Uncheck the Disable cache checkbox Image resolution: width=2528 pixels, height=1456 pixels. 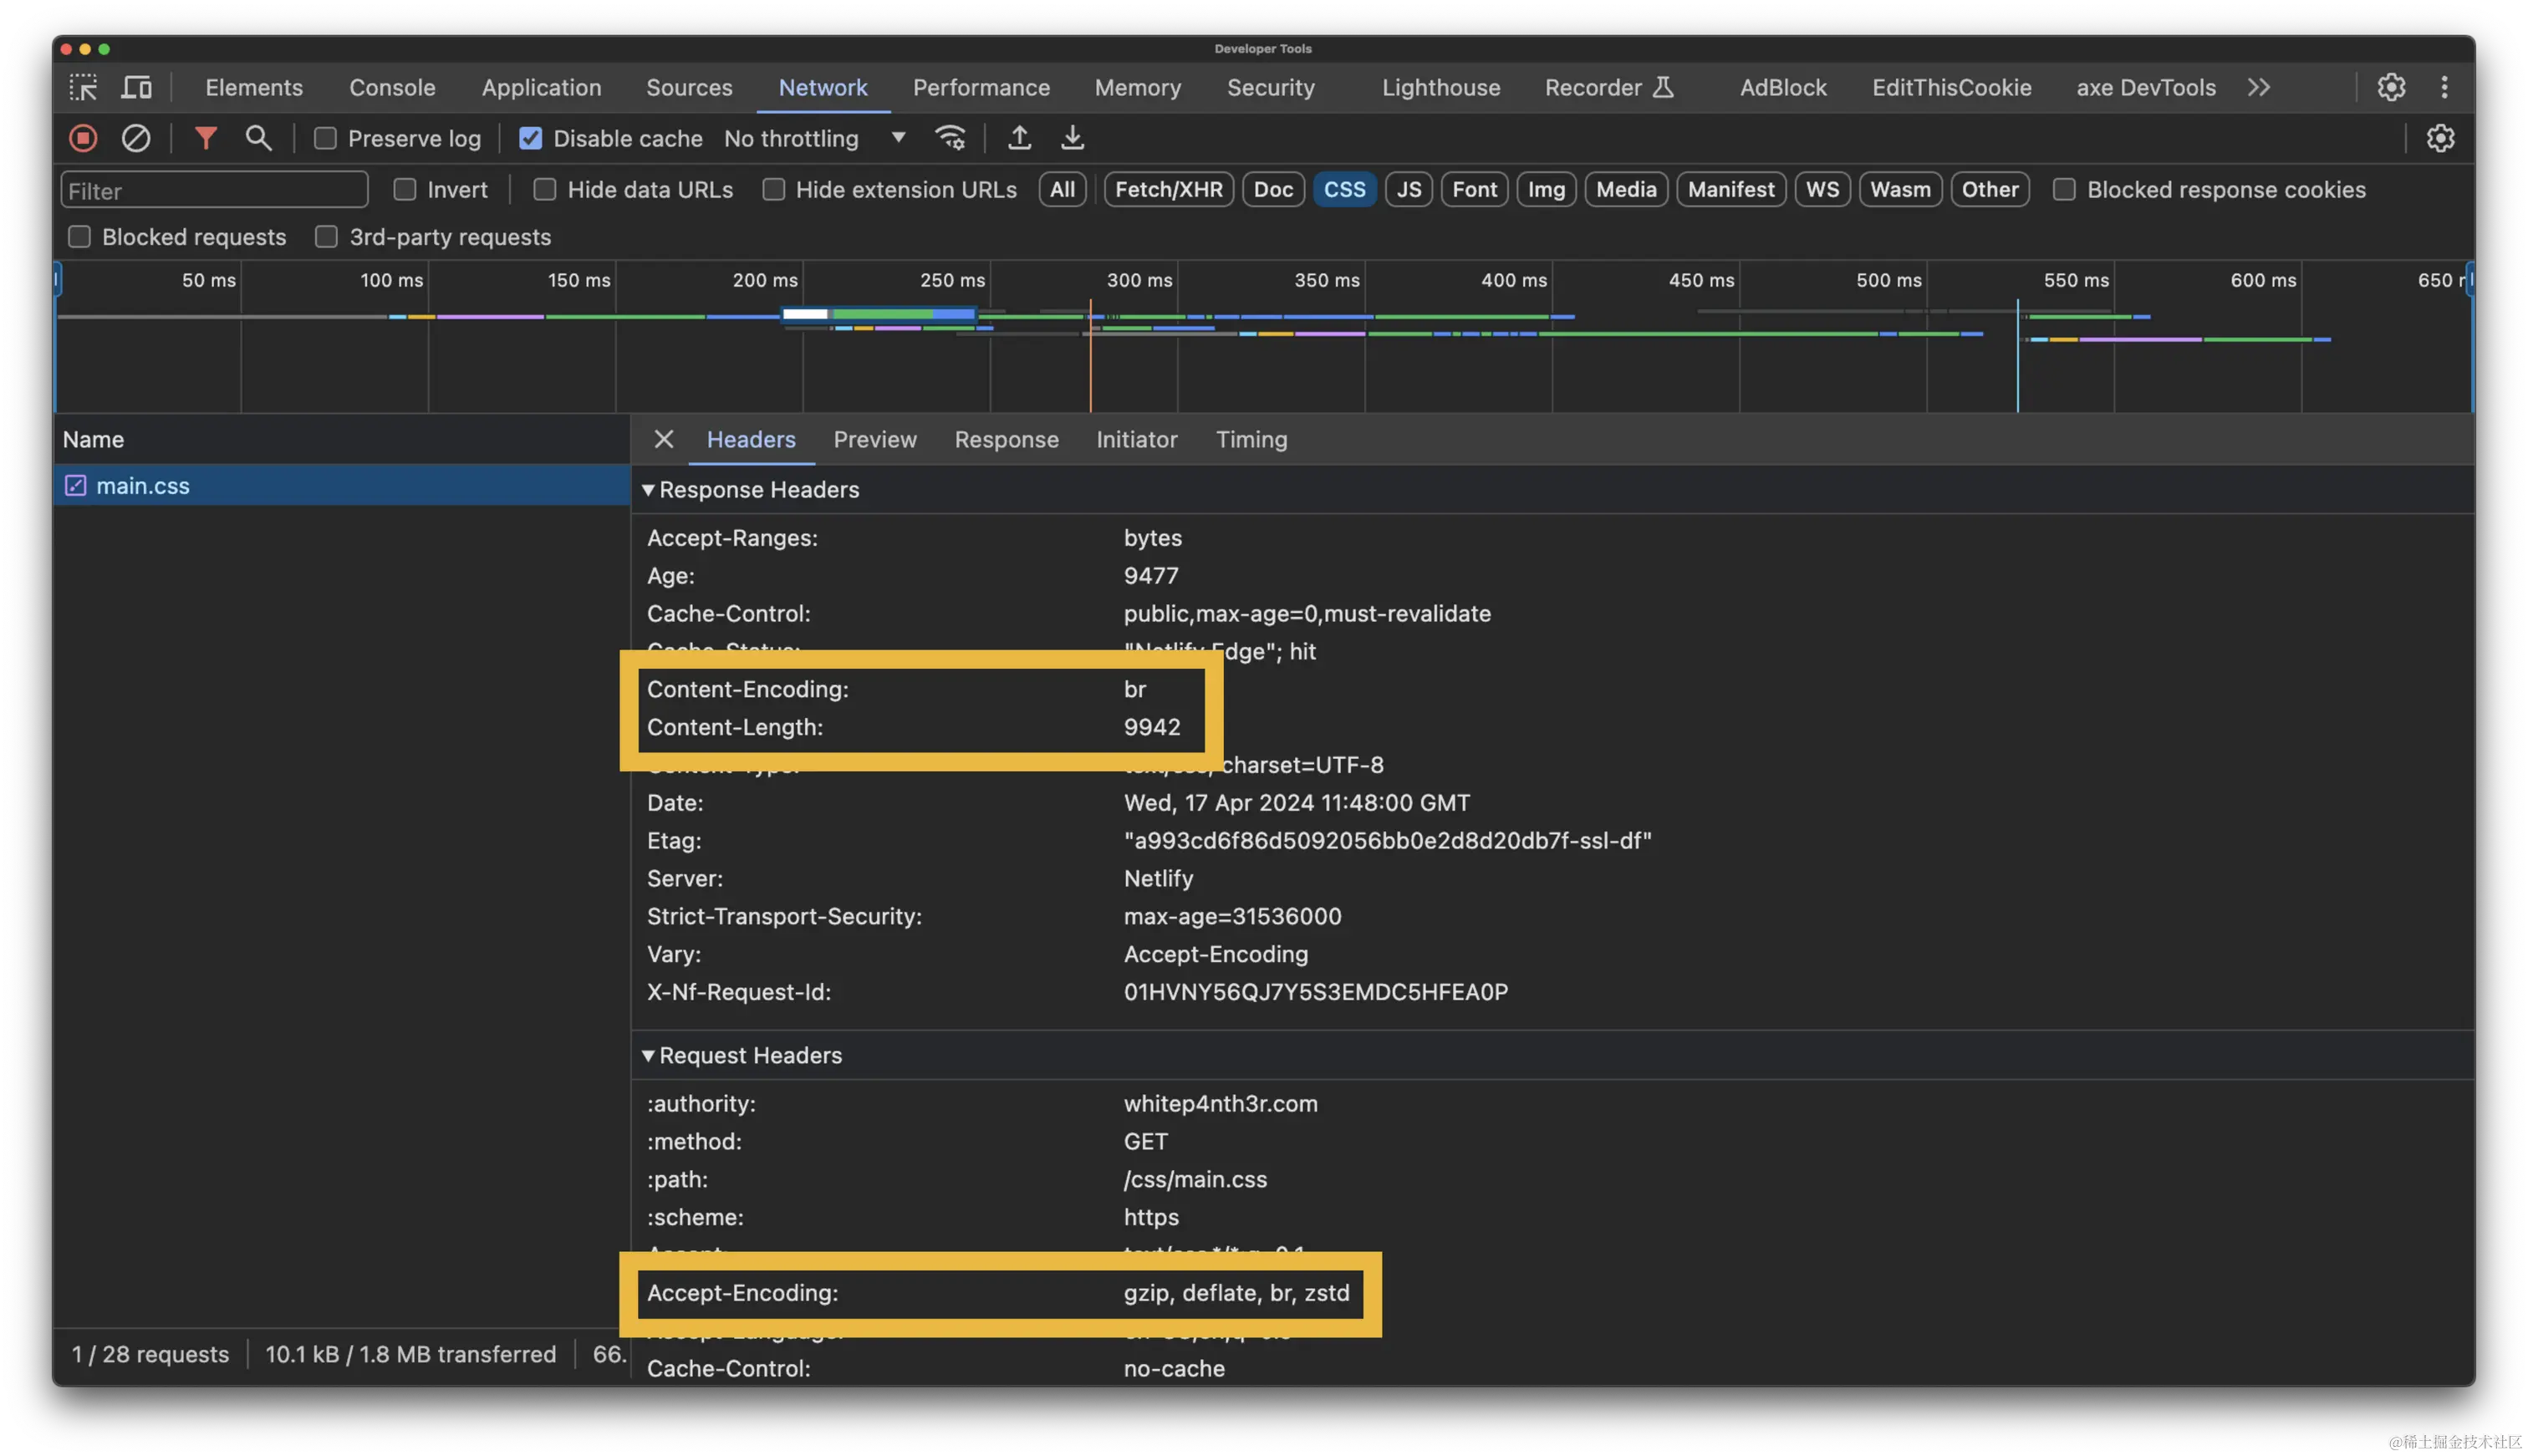click(530, 139)
